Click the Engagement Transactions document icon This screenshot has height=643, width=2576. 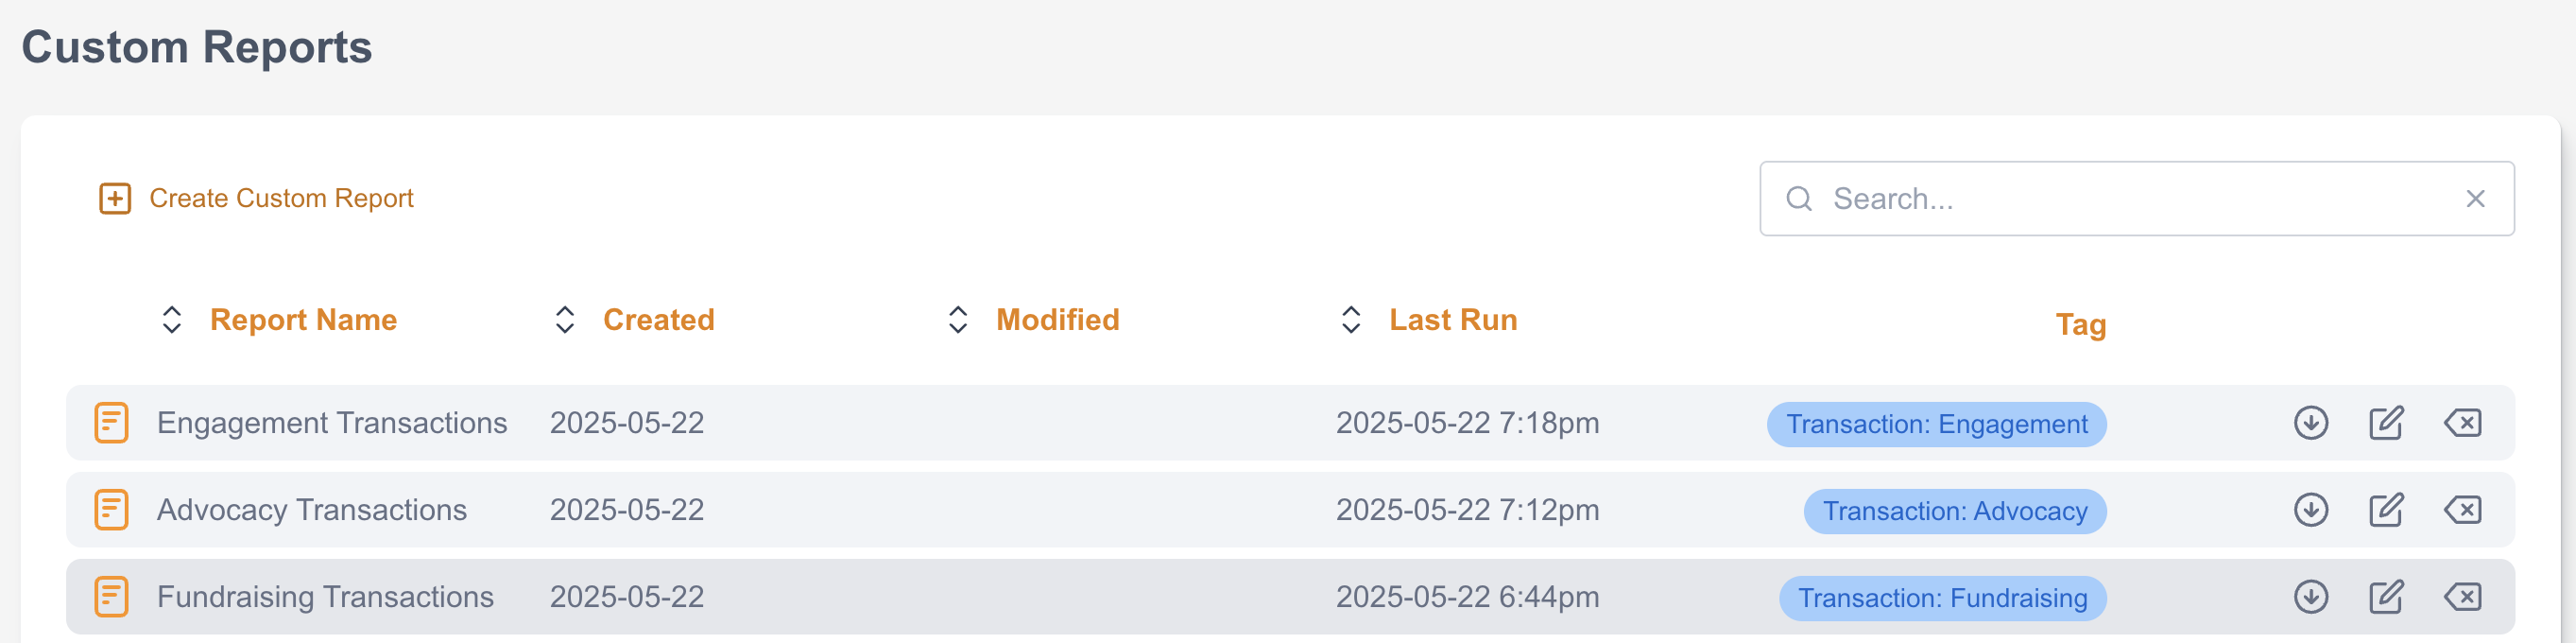point(111,423)
